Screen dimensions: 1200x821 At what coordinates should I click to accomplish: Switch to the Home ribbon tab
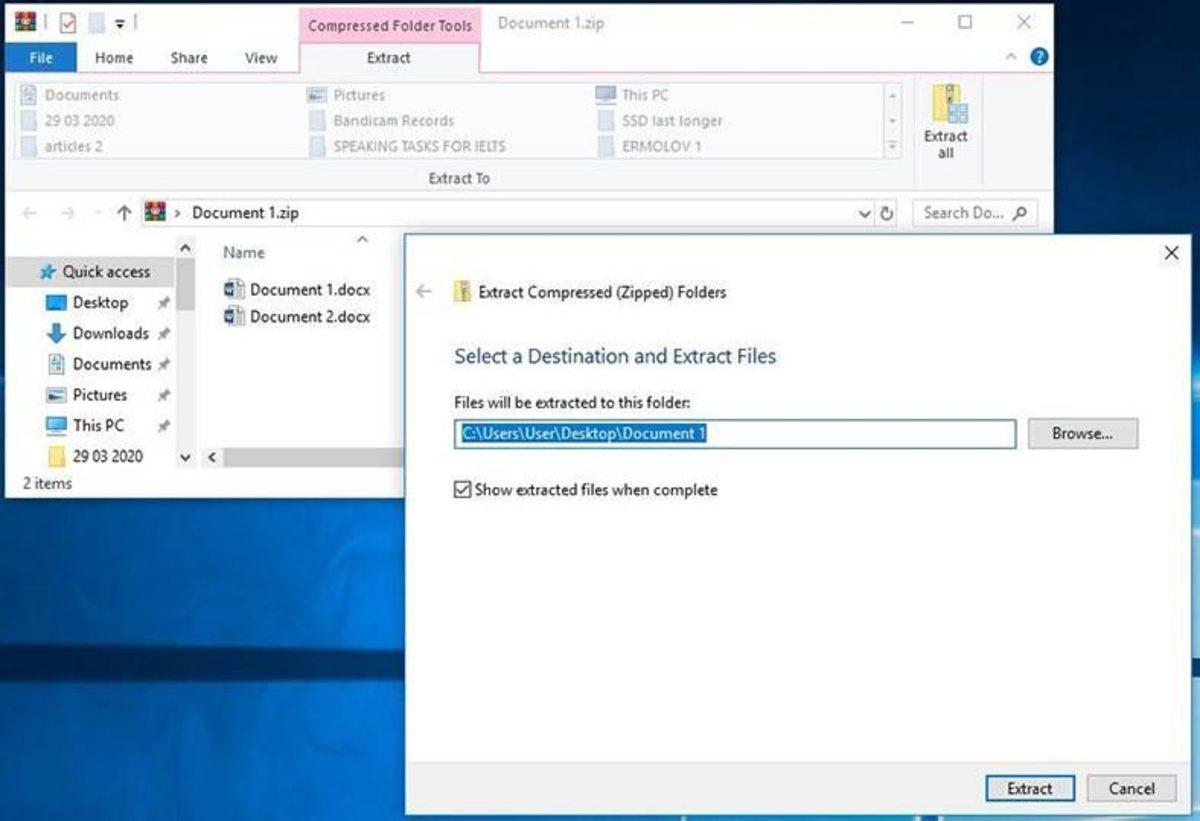(x=114, y=58)
